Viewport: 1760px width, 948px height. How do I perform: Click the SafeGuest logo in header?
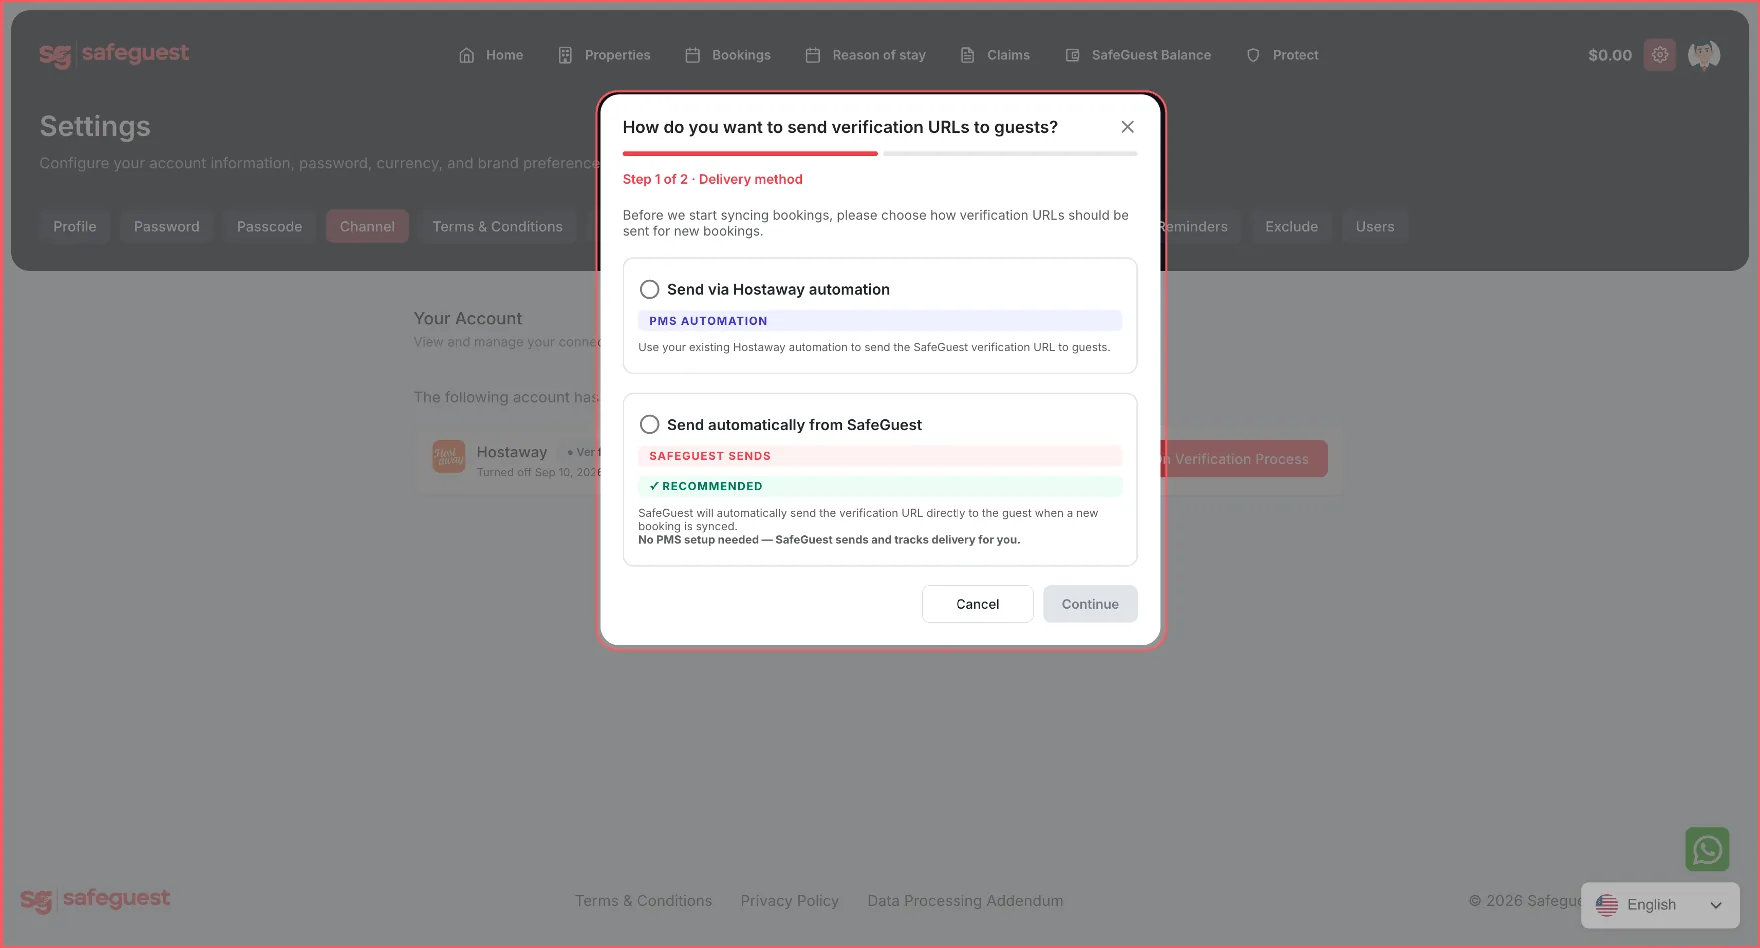pyautogui.click(x=114, y=55)
